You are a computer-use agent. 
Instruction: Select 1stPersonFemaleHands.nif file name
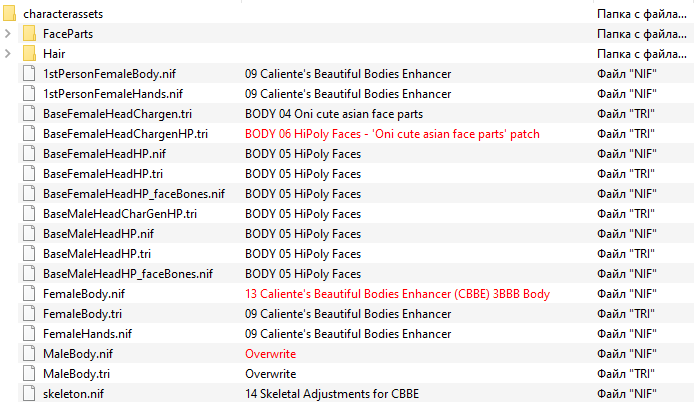click(113, 93)
